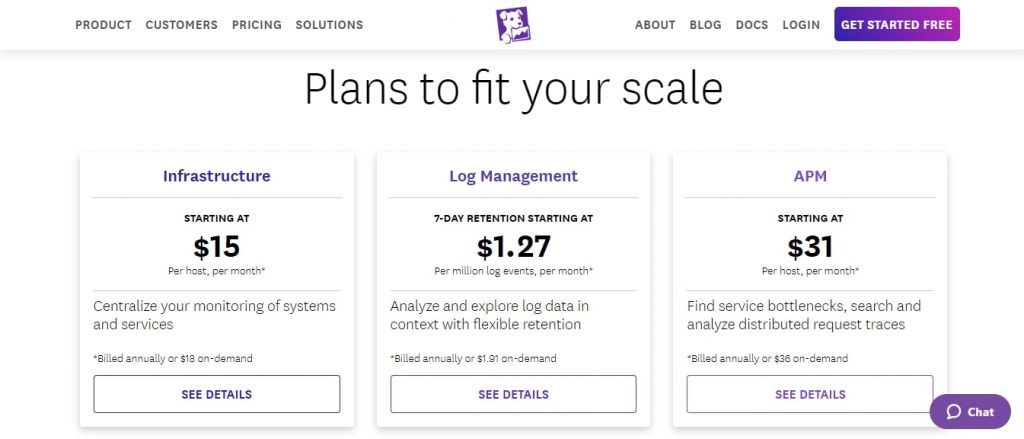
Task: Click the $31 APM price
Action: coord(810,247)
